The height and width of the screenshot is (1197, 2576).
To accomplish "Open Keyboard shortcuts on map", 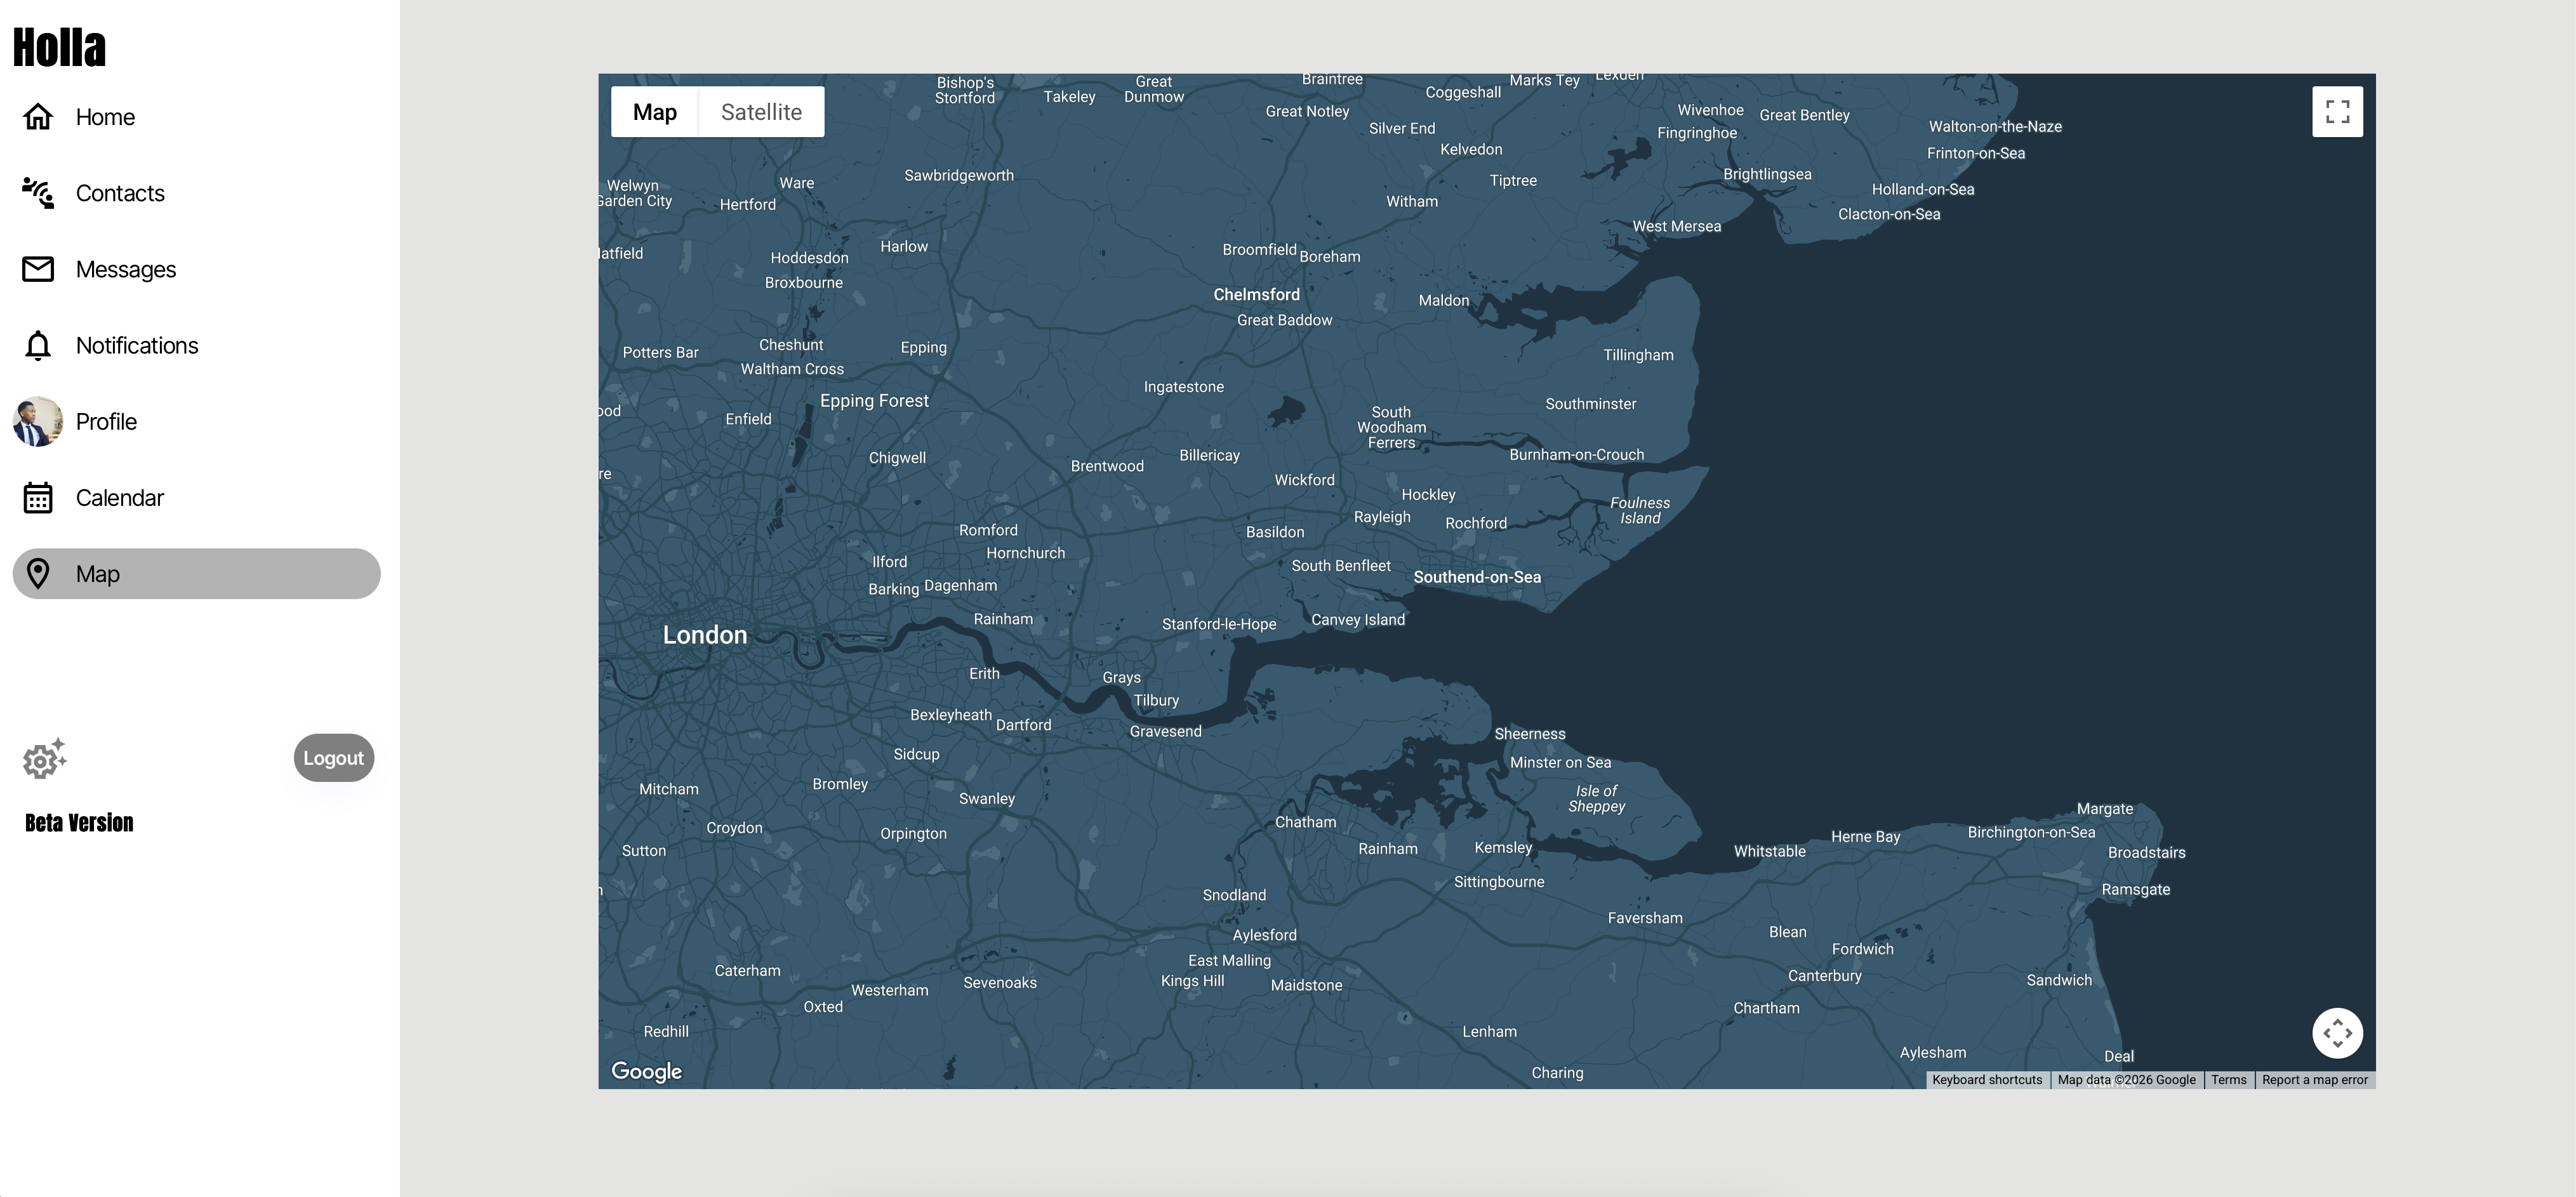I will [1987, 1080].
